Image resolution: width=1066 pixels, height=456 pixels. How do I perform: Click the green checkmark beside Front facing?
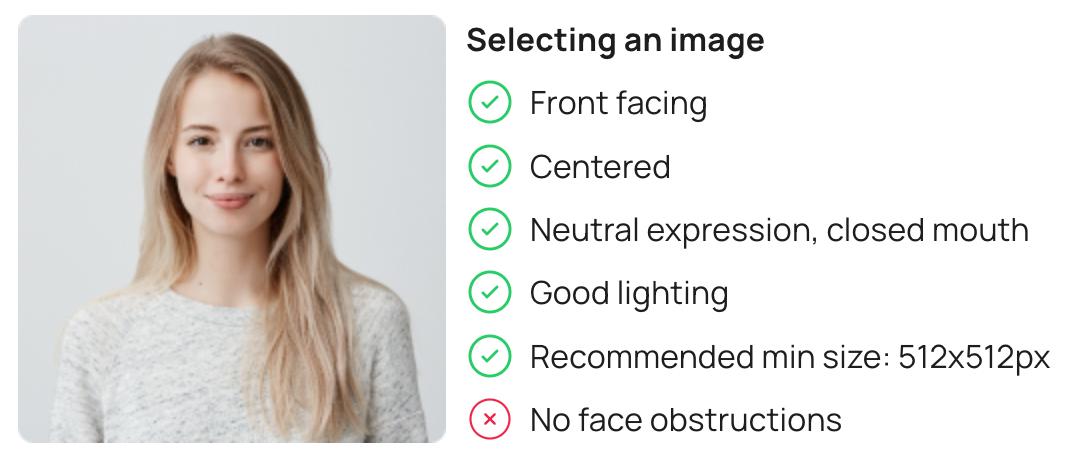pos(489,103)
